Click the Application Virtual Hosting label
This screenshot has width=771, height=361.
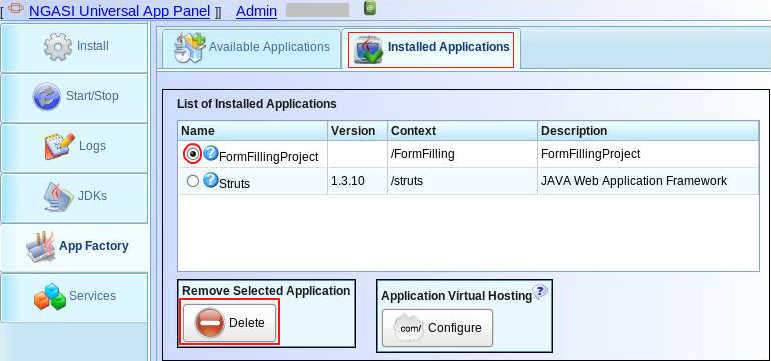tap(457, 296)
